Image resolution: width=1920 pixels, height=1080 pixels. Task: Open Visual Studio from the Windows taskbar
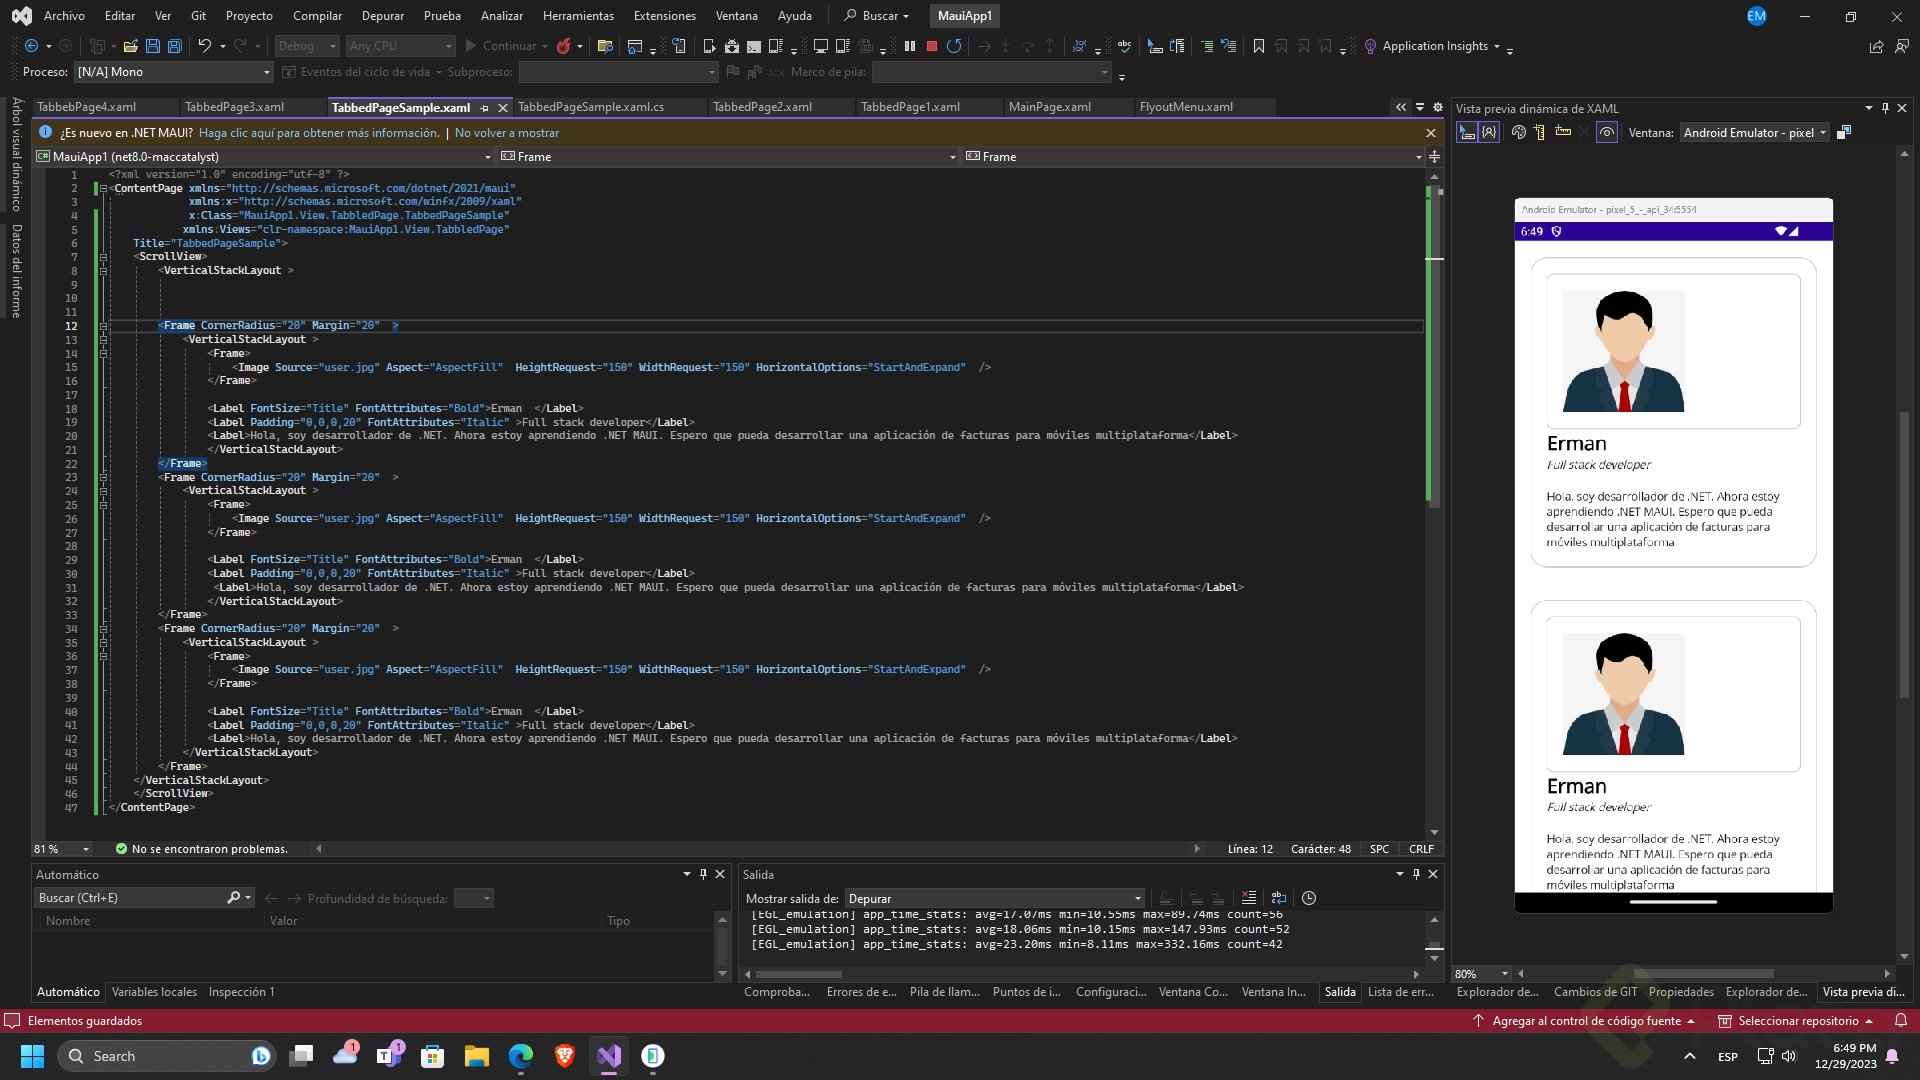[609, 1056]
